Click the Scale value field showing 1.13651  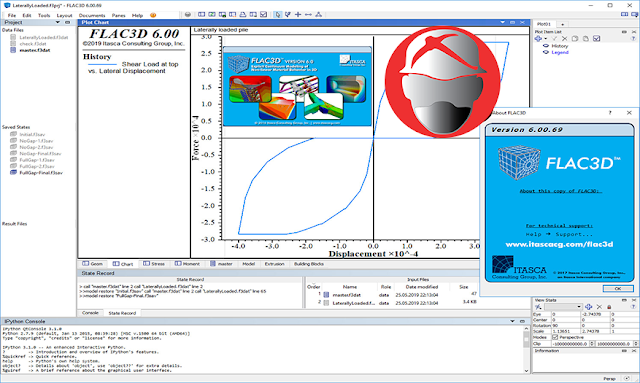(x=566, y=331)
